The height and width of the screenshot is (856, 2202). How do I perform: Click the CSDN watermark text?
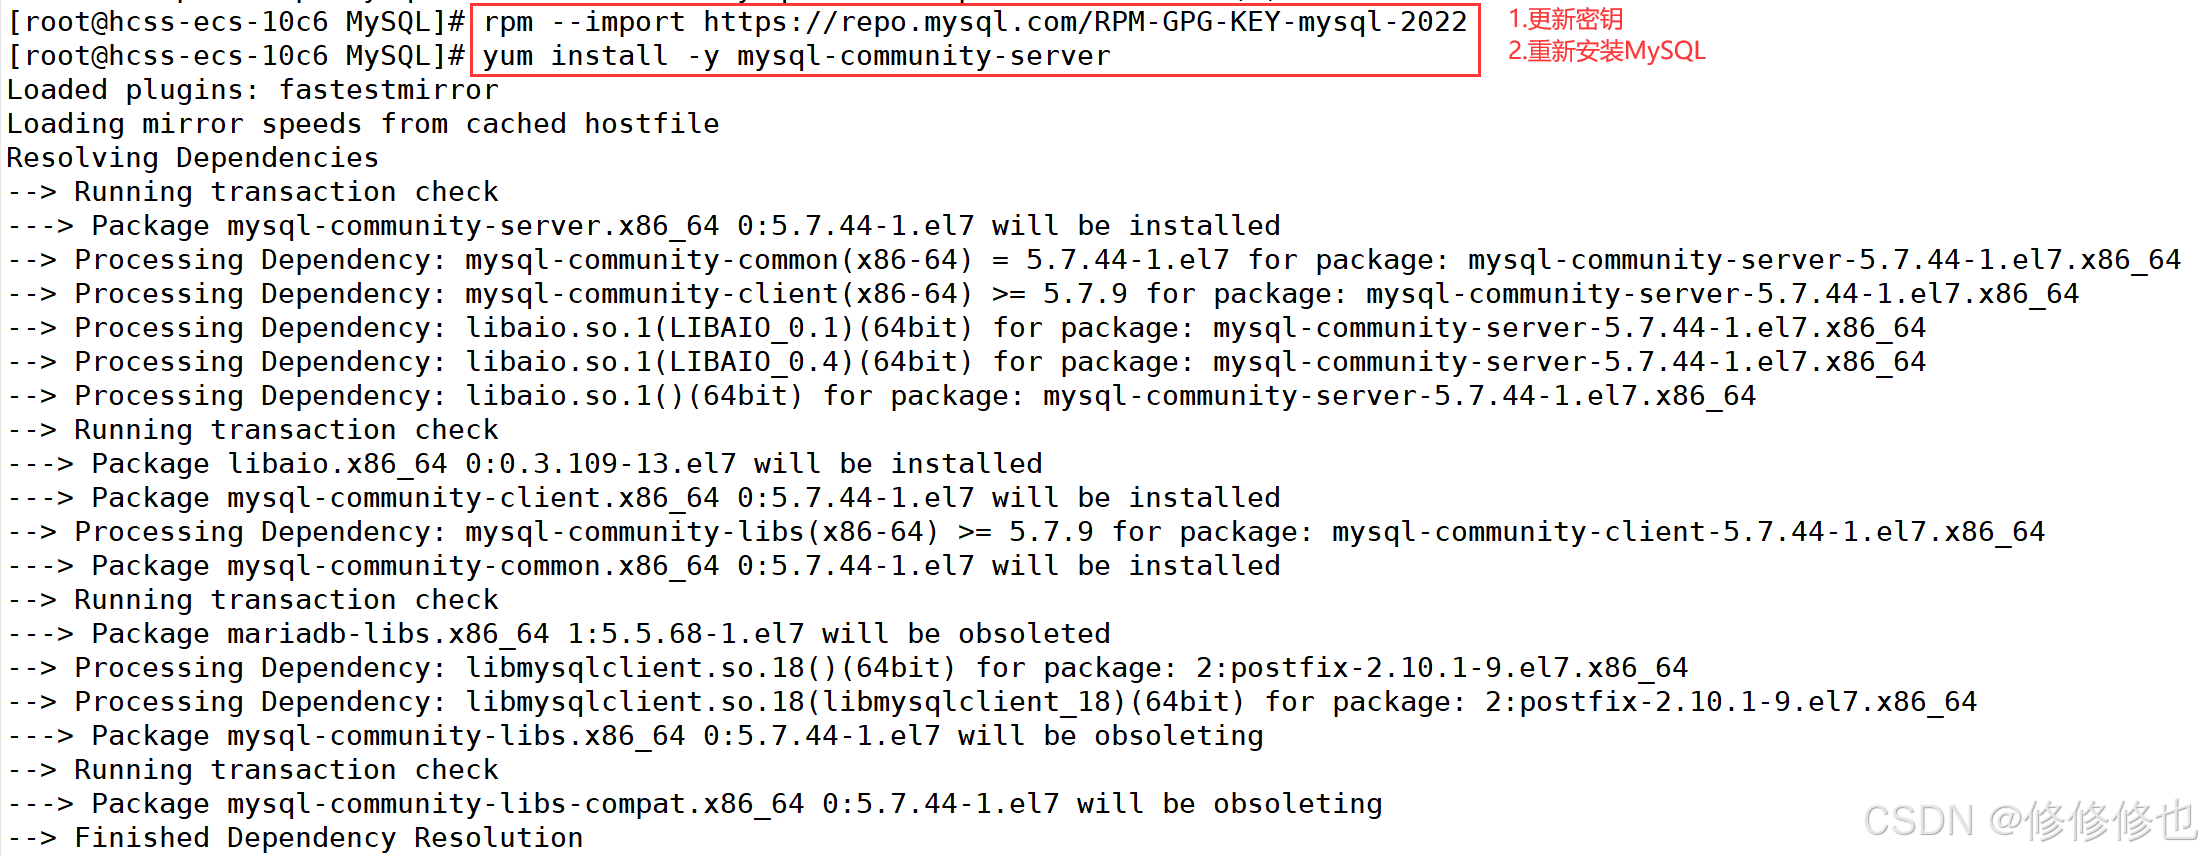(2028, 821)
